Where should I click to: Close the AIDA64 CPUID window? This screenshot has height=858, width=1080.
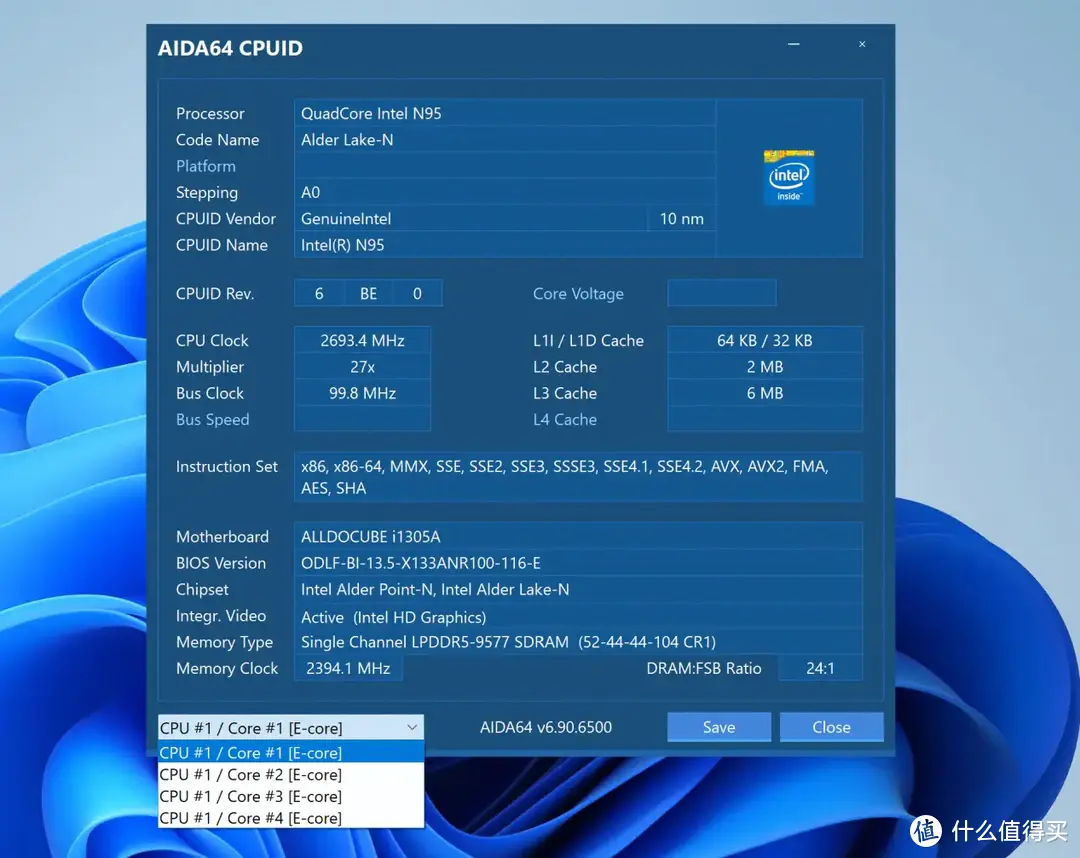(862, 44)
